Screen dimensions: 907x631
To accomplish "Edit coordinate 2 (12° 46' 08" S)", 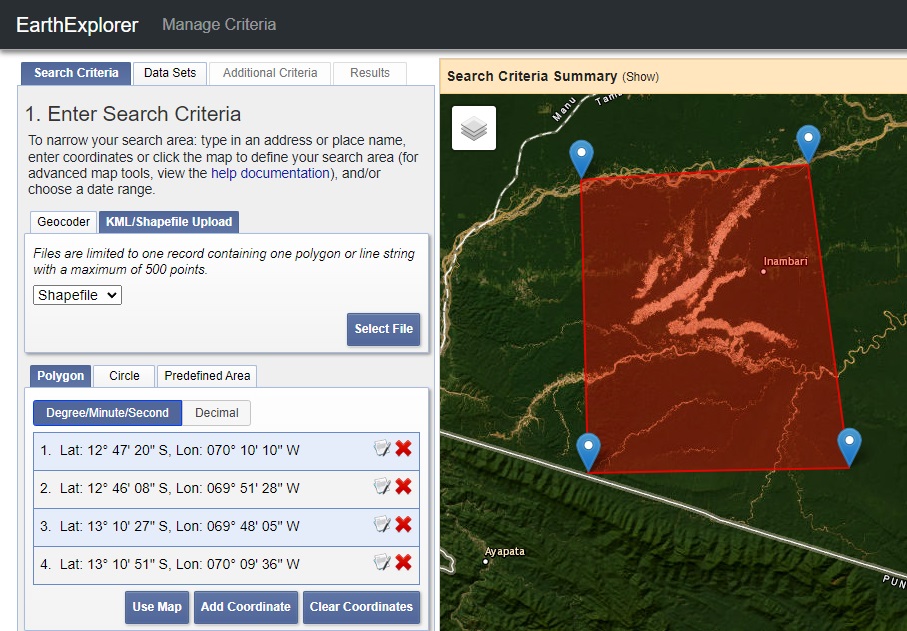I will (x=382, y=486).
